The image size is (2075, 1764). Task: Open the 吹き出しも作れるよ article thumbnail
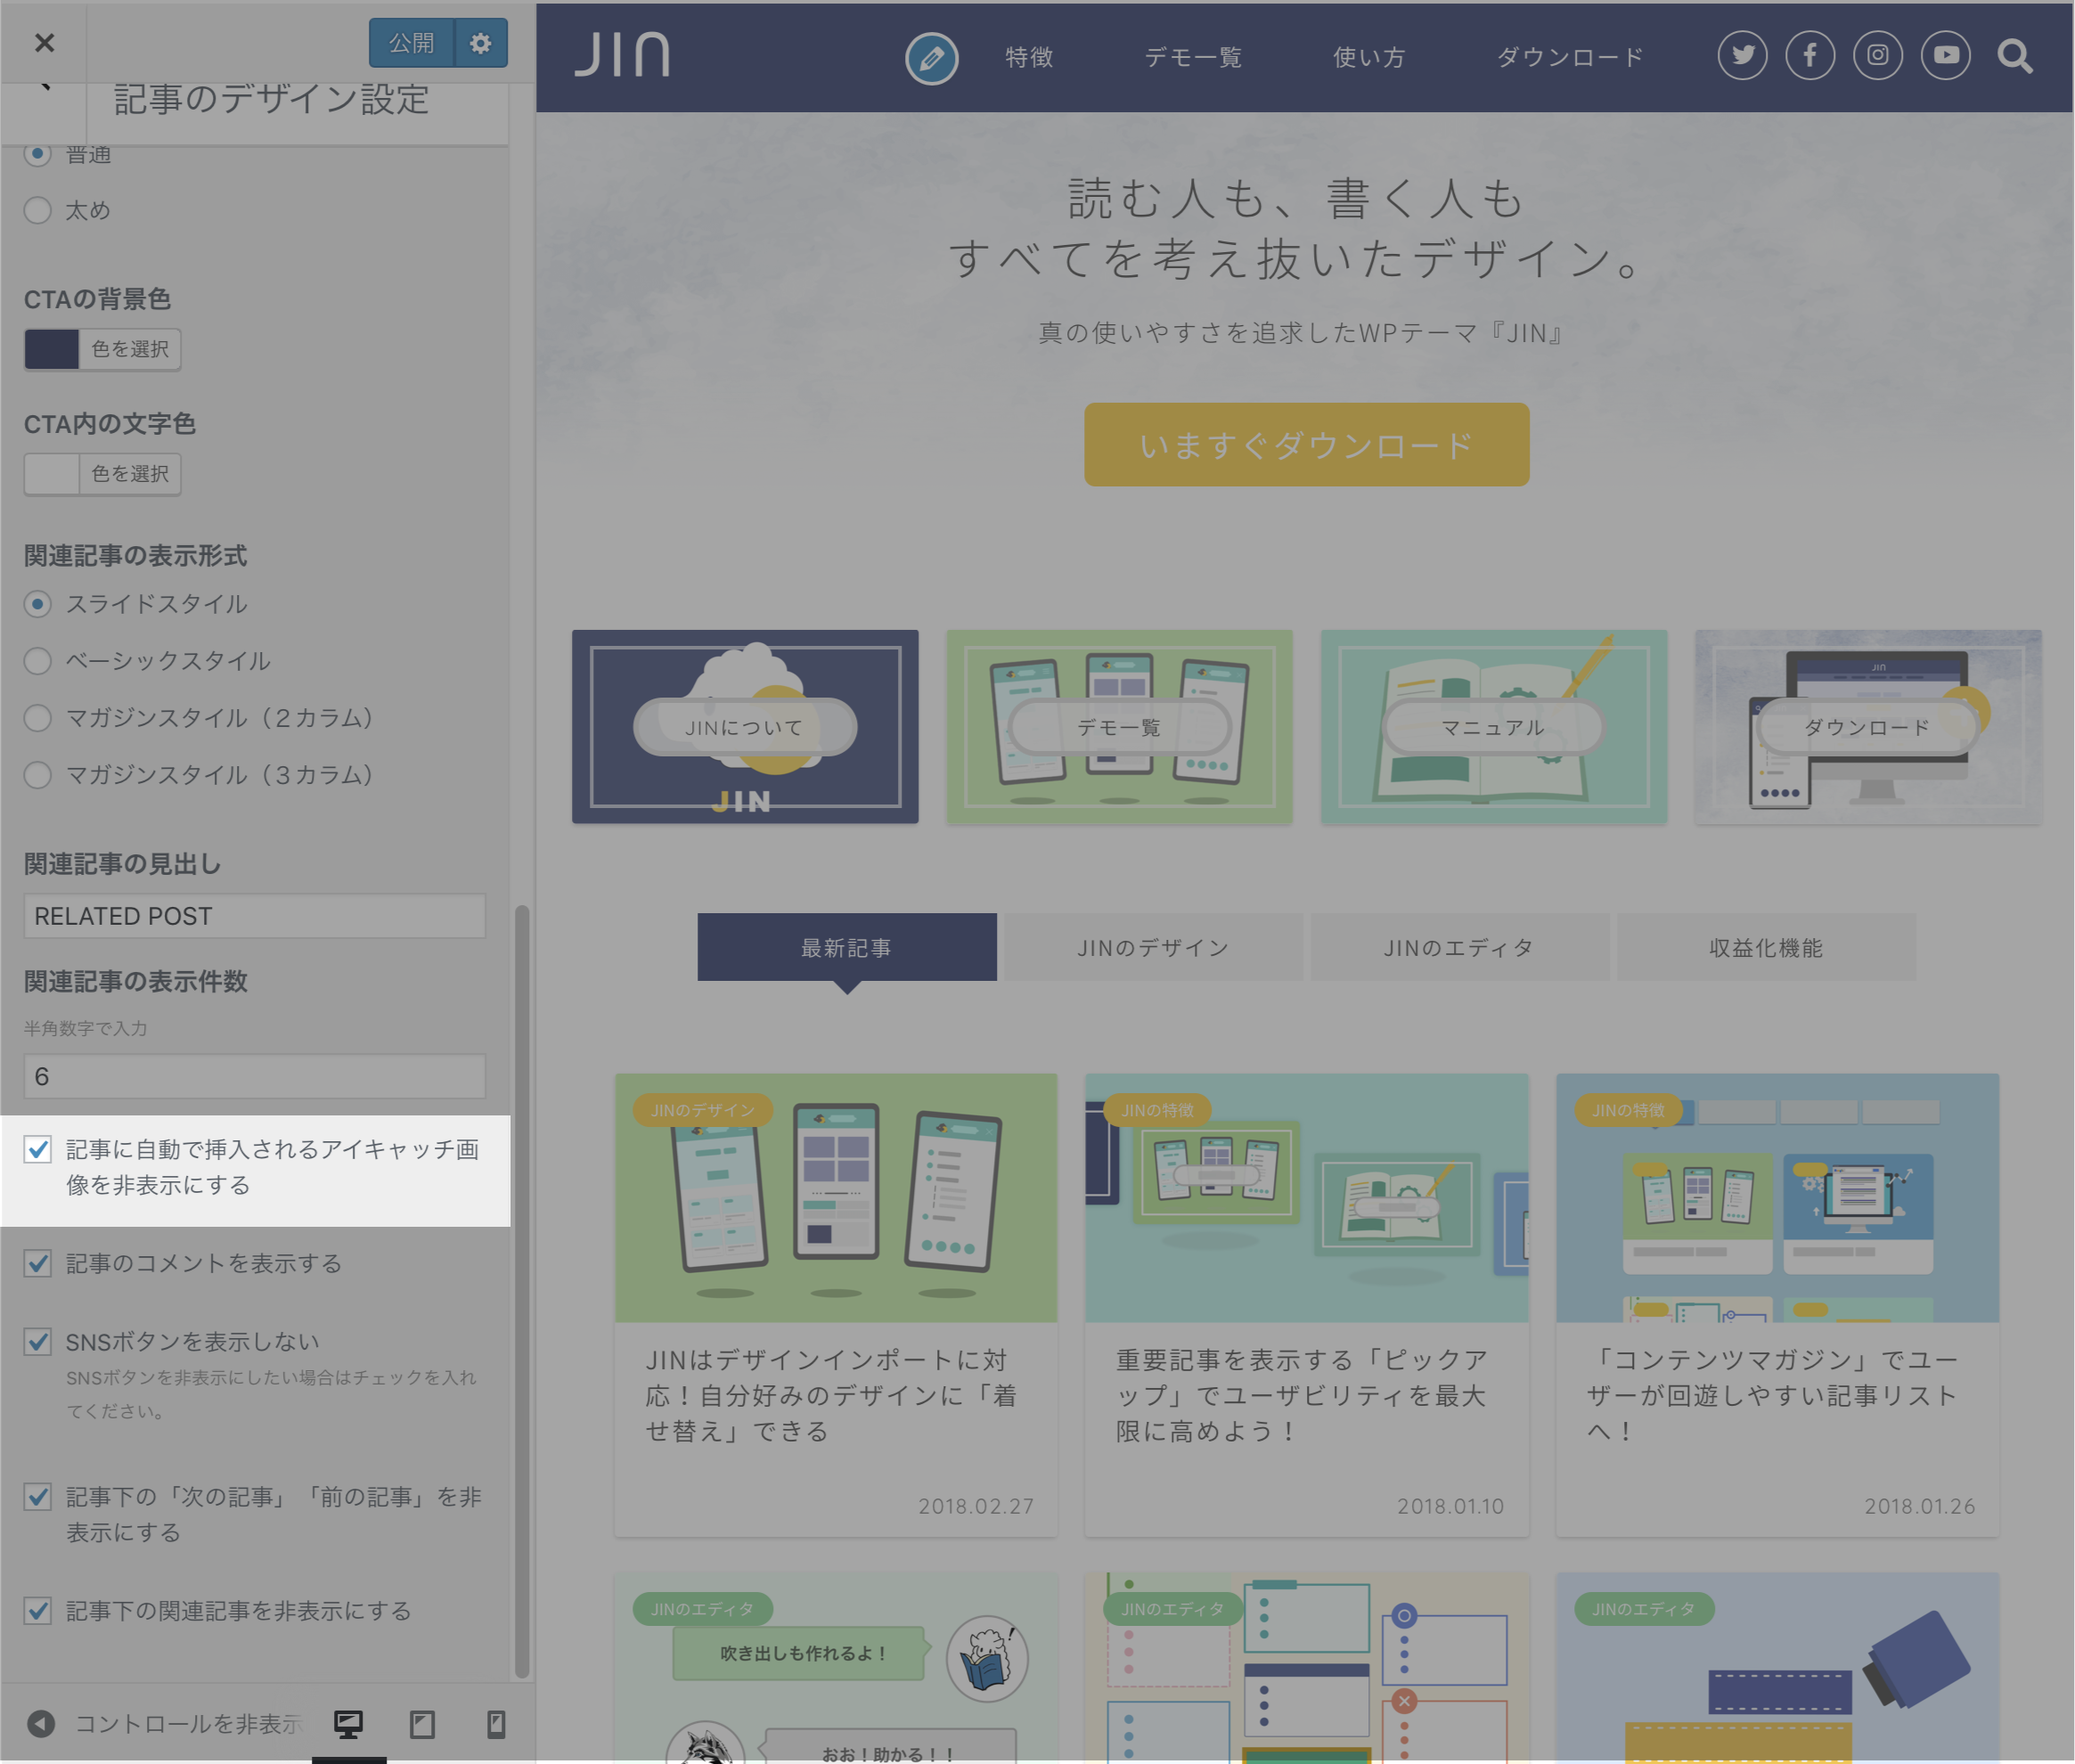[836, 1668]
